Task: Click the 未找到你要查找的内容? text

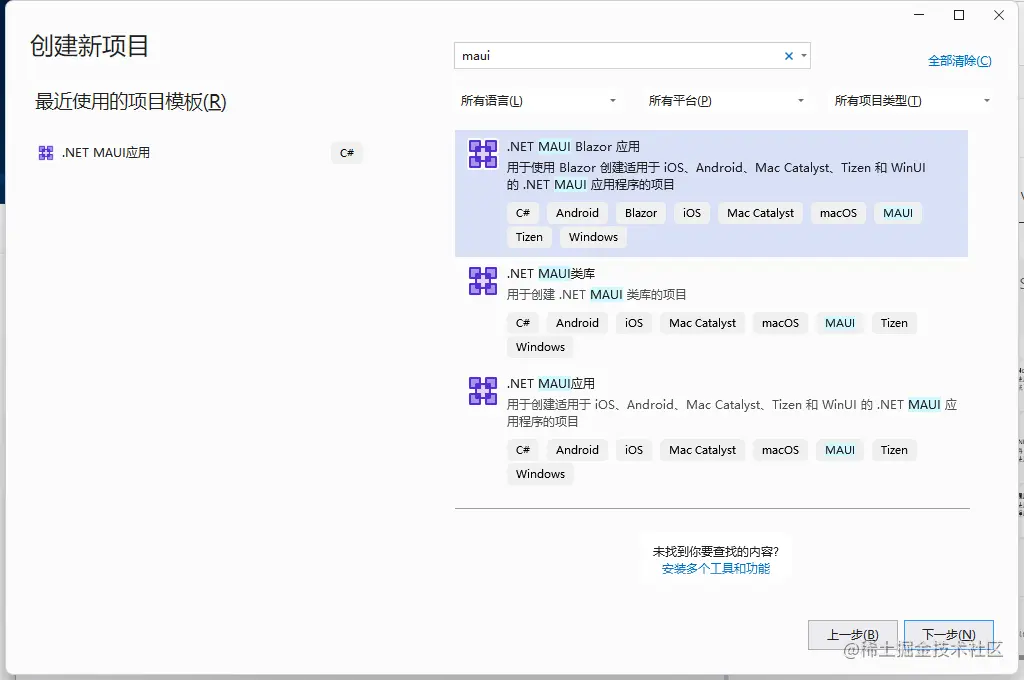Action: pyautogui.click(x=716, y=551)
